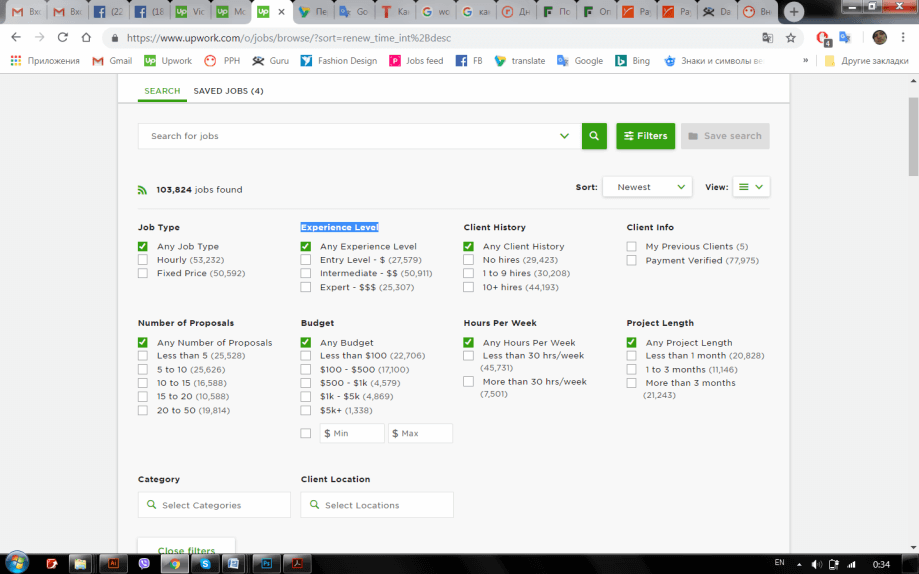Check Less than 5 proposals box
Image resolution: width=919 pixels, height=574 pixels.
(143, 356)
